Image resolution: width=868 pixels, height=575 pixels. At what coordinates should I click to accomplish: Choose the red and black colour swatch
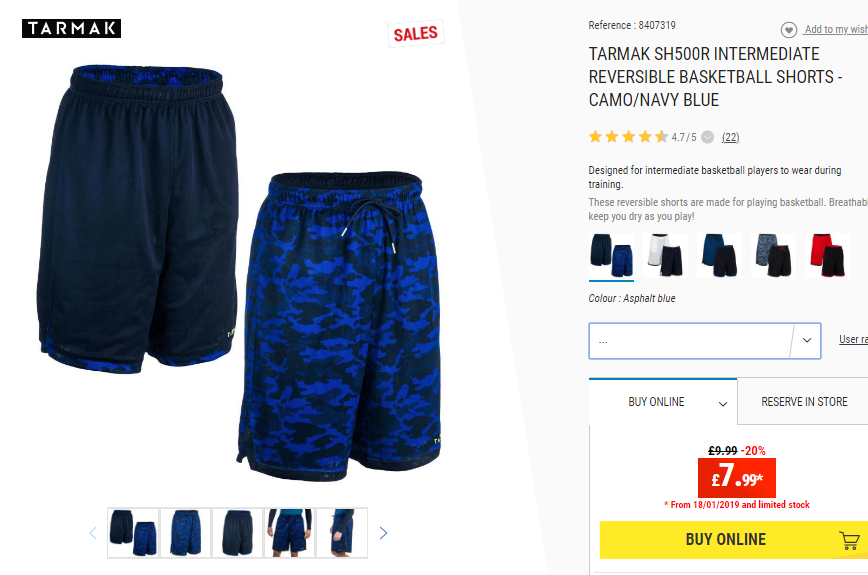point(828,255)
